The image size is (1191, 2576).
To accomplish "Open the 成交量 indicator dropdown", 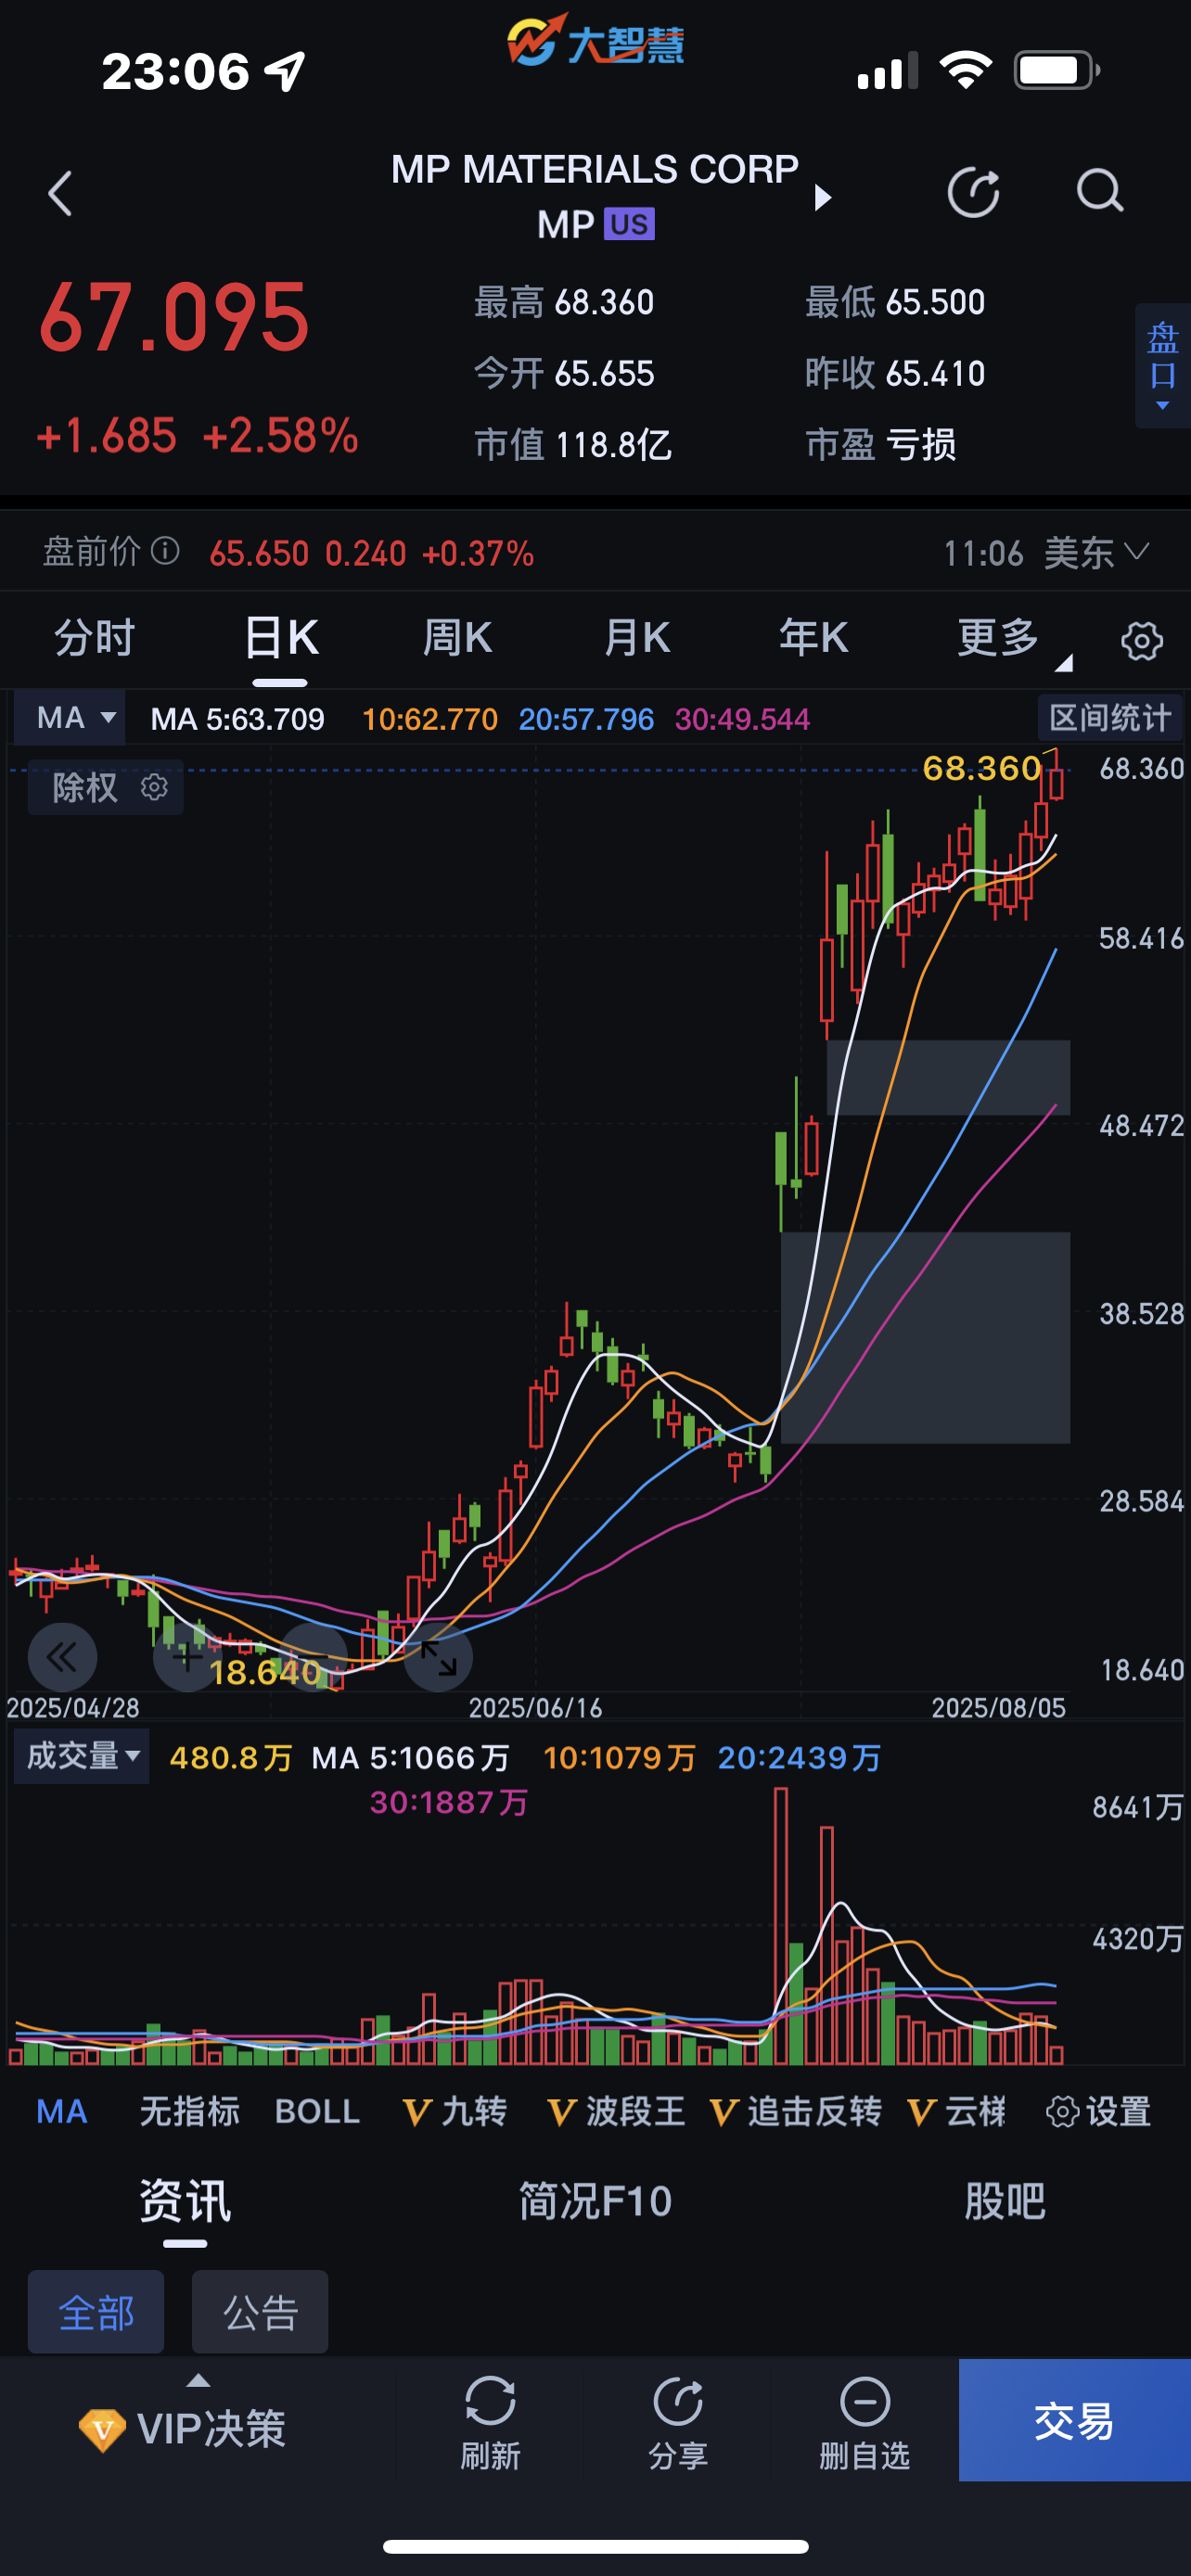I will 82,1756.
